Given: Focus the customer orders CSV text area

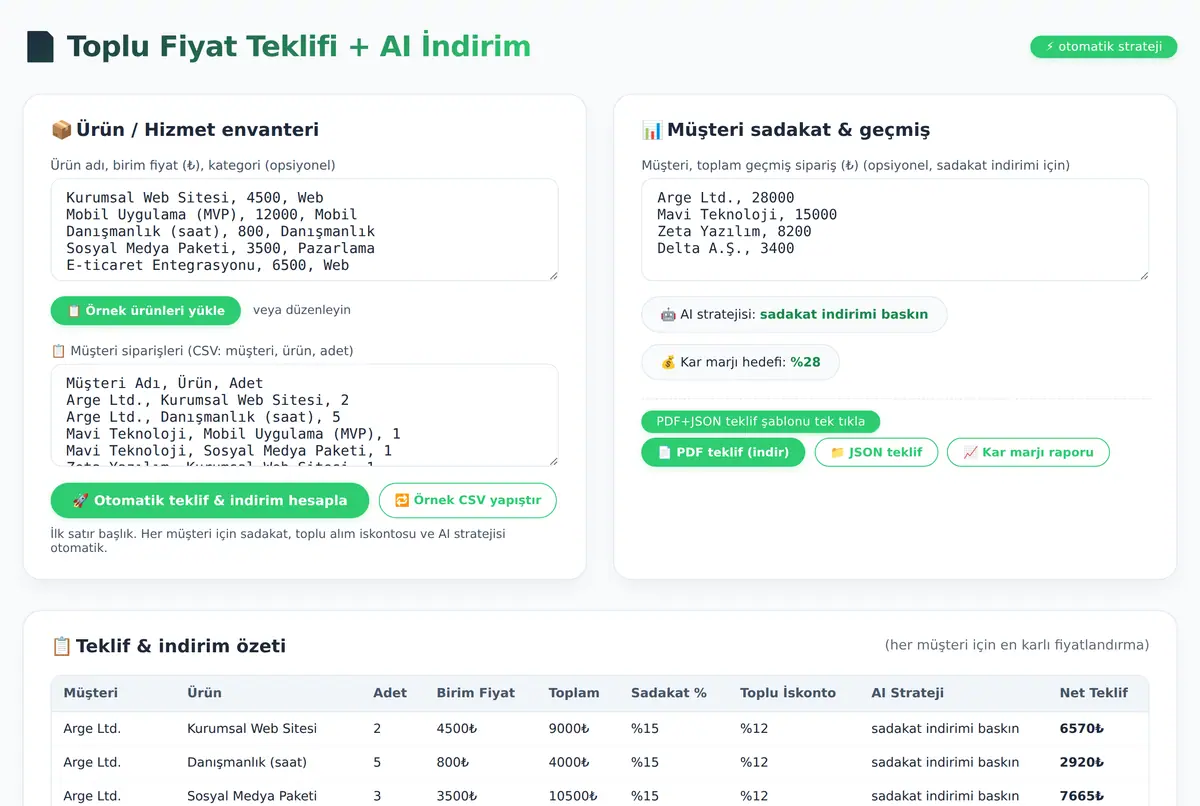Looking at the screenshot, I should (x=304, y=415).
